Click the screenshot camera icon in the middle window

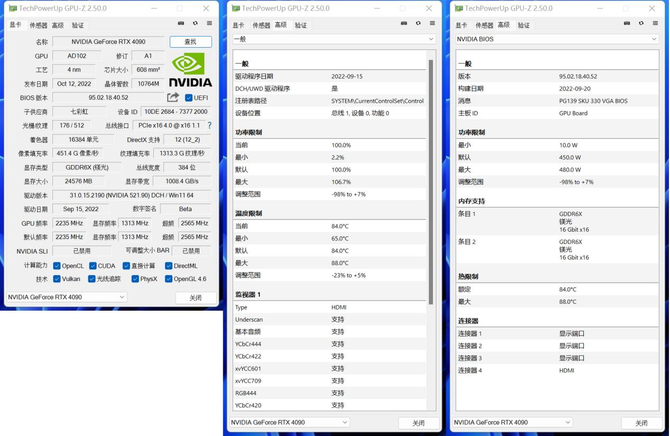tap(404, 23)
